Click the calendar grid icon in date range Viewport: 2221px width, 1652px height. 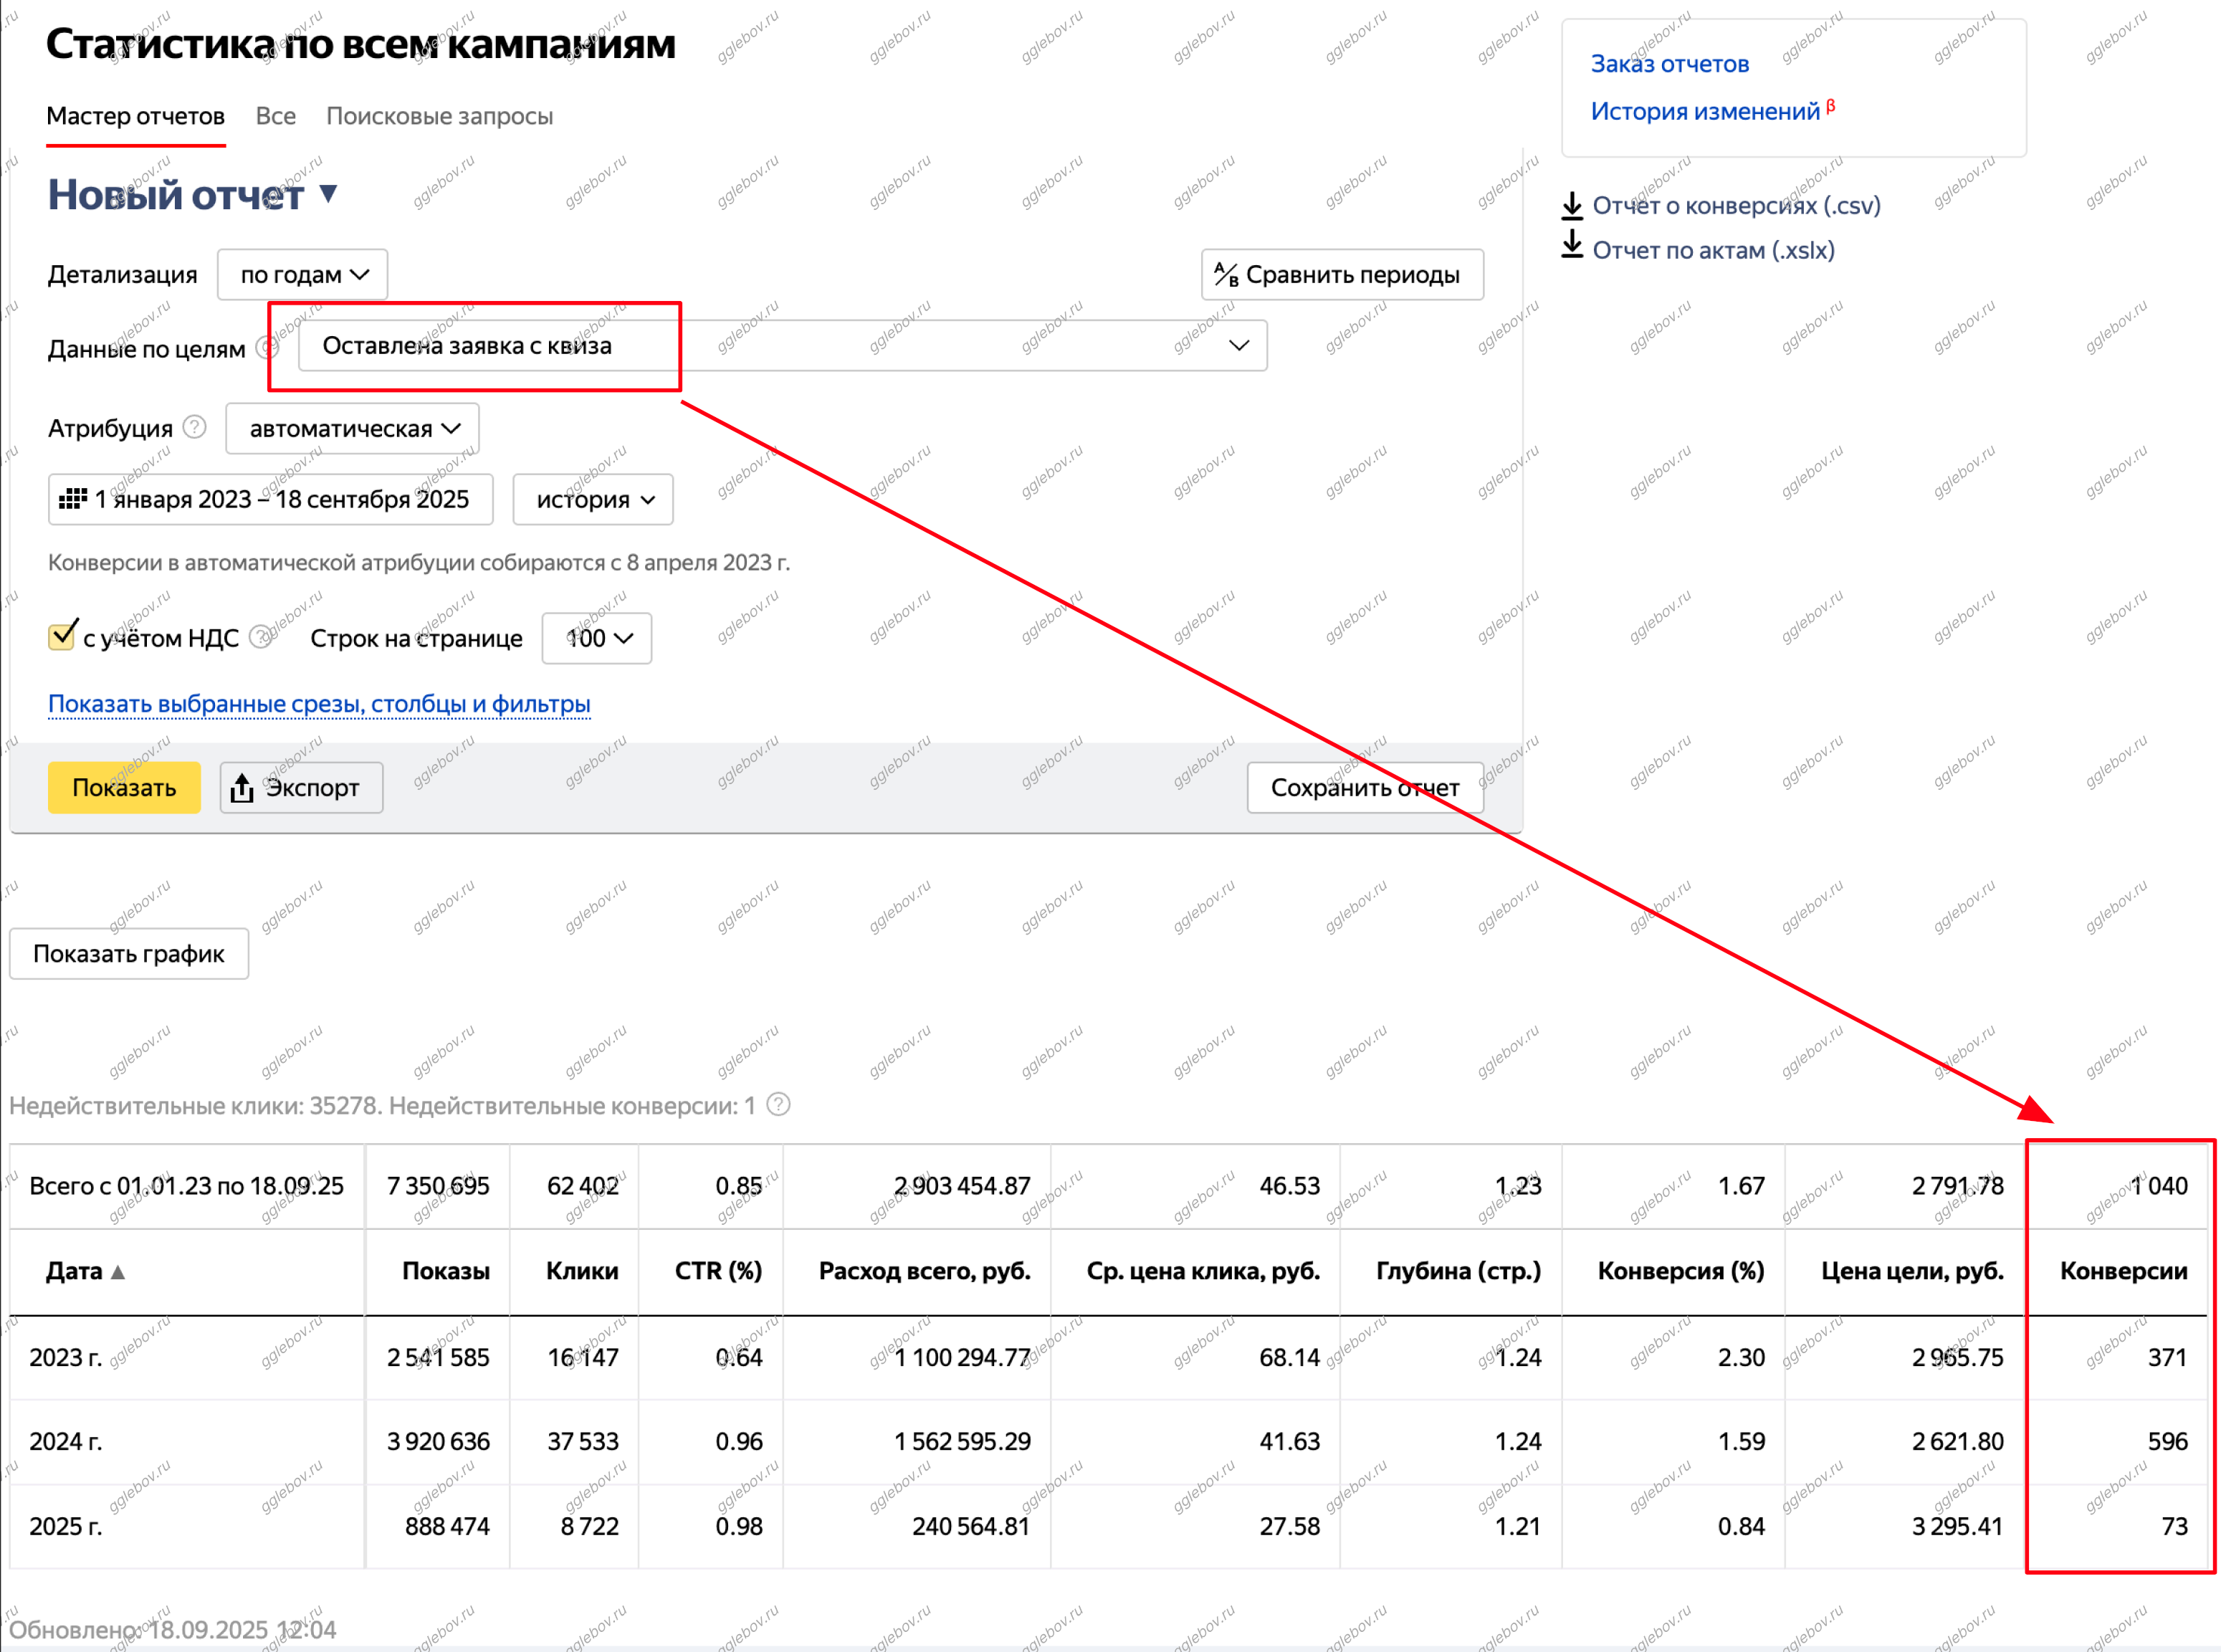coord(72,499)
